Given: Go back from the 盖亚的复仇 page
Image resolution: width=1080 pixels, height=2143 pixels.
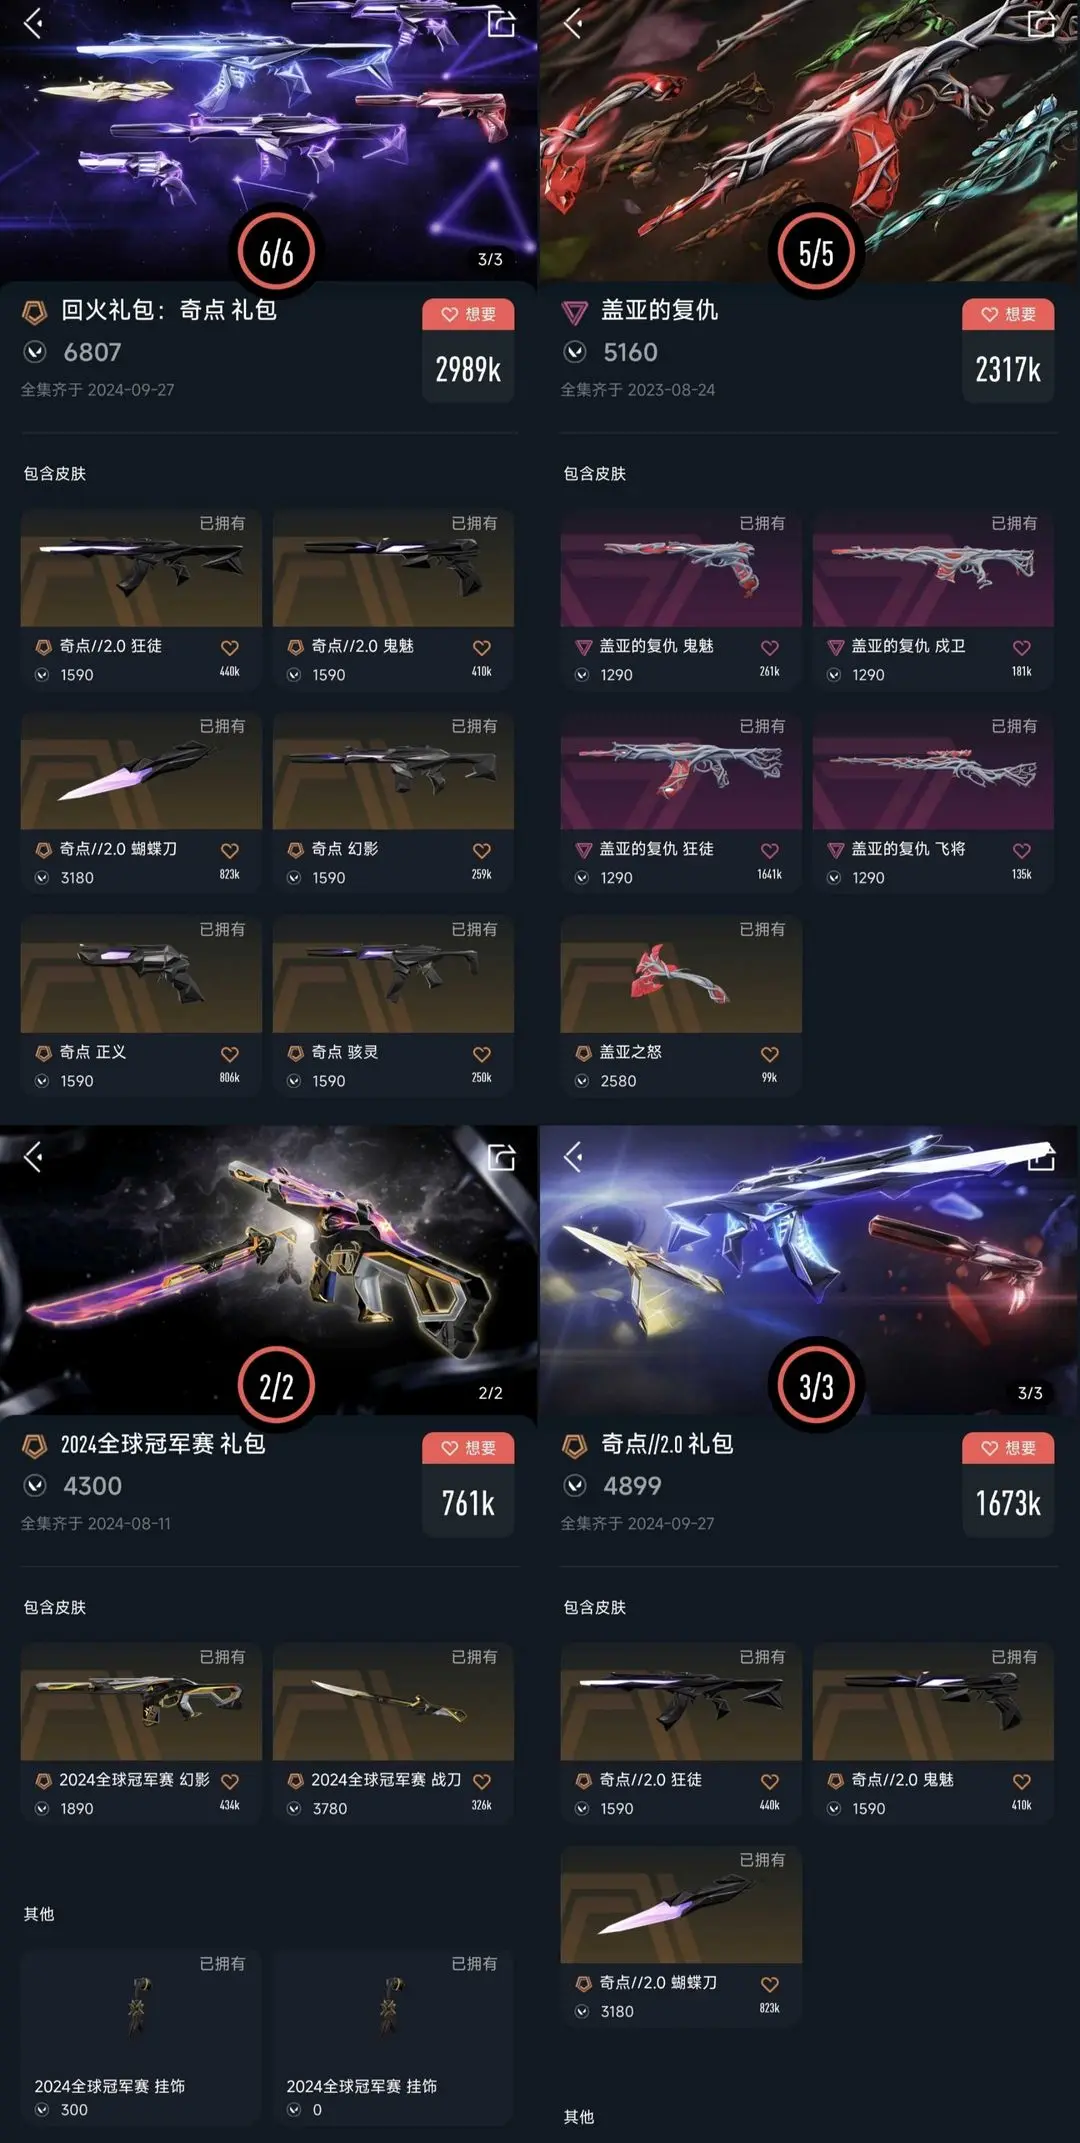Looking at the screenshot, I should click(573, 23).
